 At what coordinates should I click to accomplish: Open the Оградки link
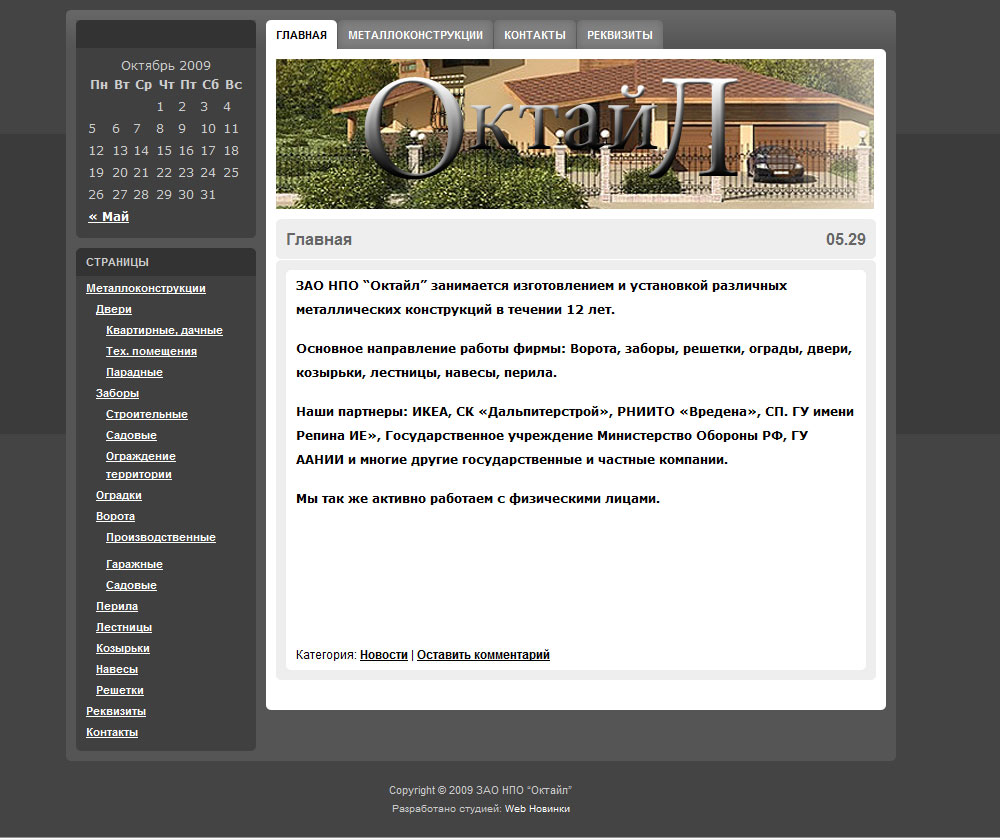(119, 496)
